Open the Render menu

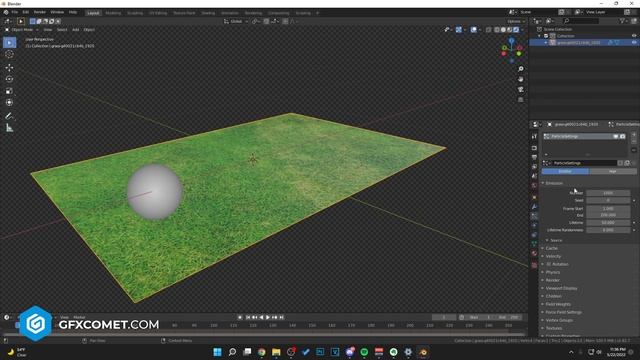(x=40, y=12)
